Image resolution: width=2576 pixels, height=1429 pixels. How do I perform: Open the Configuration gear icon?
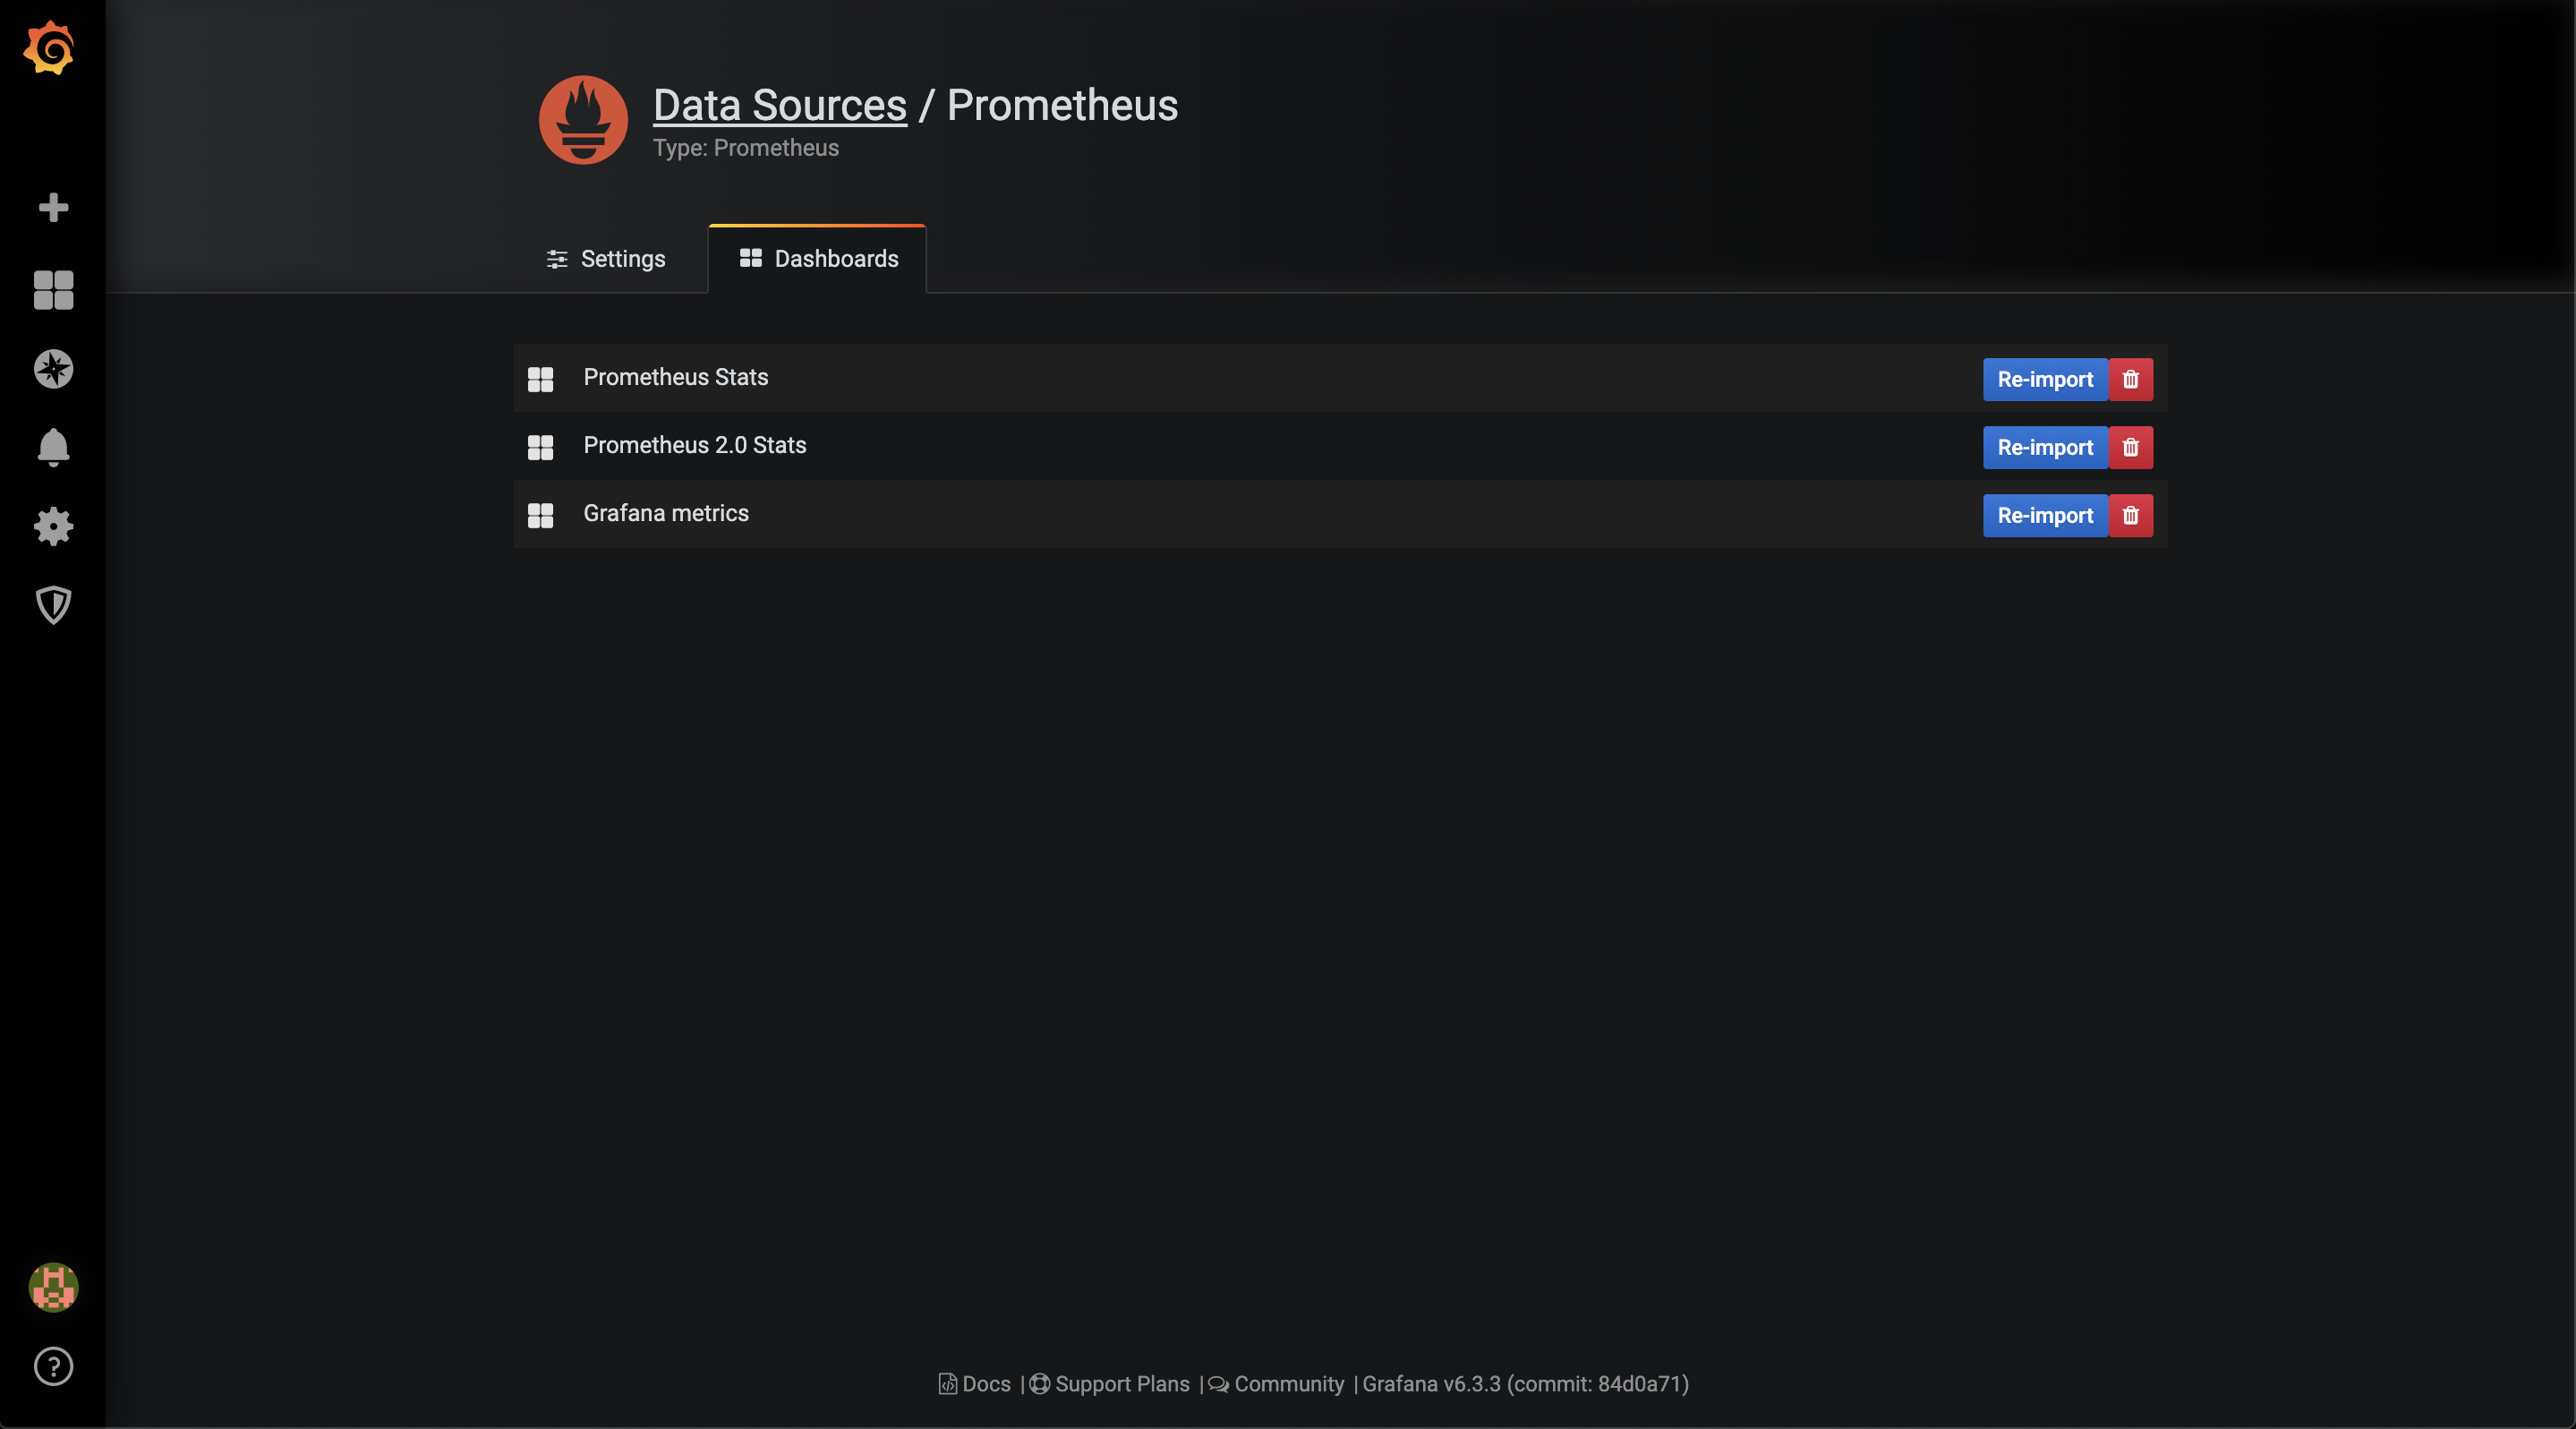click(x=53, y=526)
